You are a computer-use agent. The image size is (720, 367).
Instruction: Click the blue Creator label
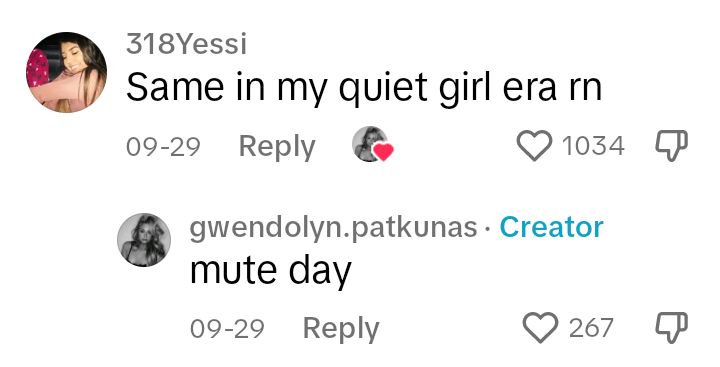[x=551, y=227]
